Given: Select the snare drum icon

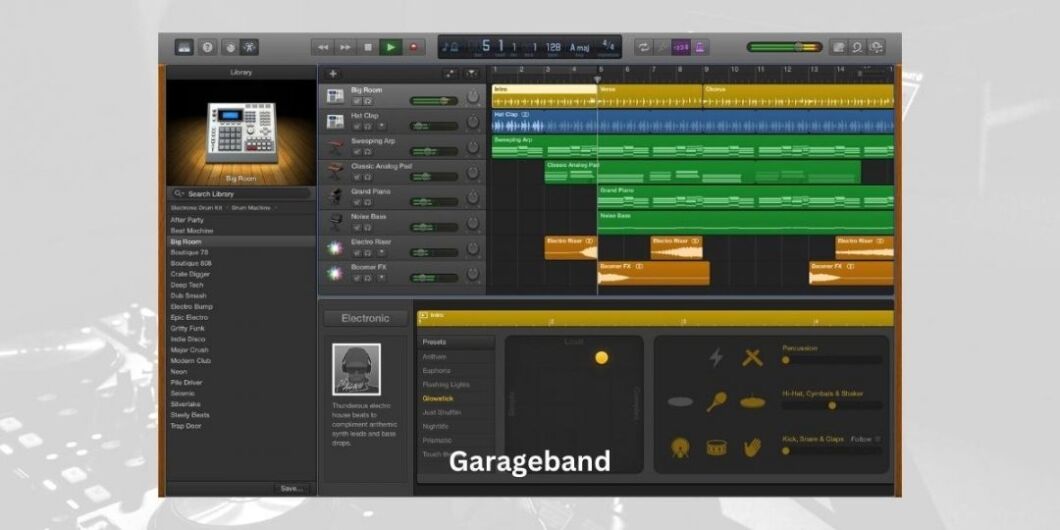Looking at the screenshot, I should 716,448.
